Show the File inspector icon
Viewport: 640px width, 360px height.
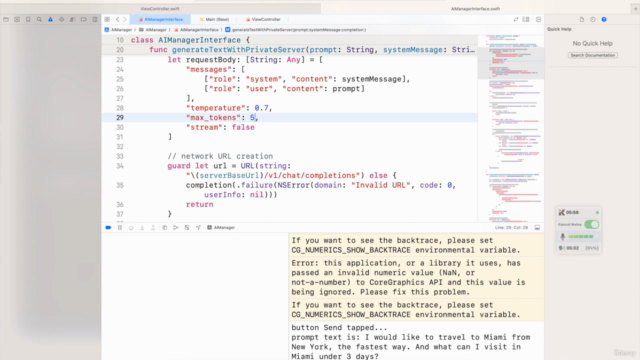[582, 19]
